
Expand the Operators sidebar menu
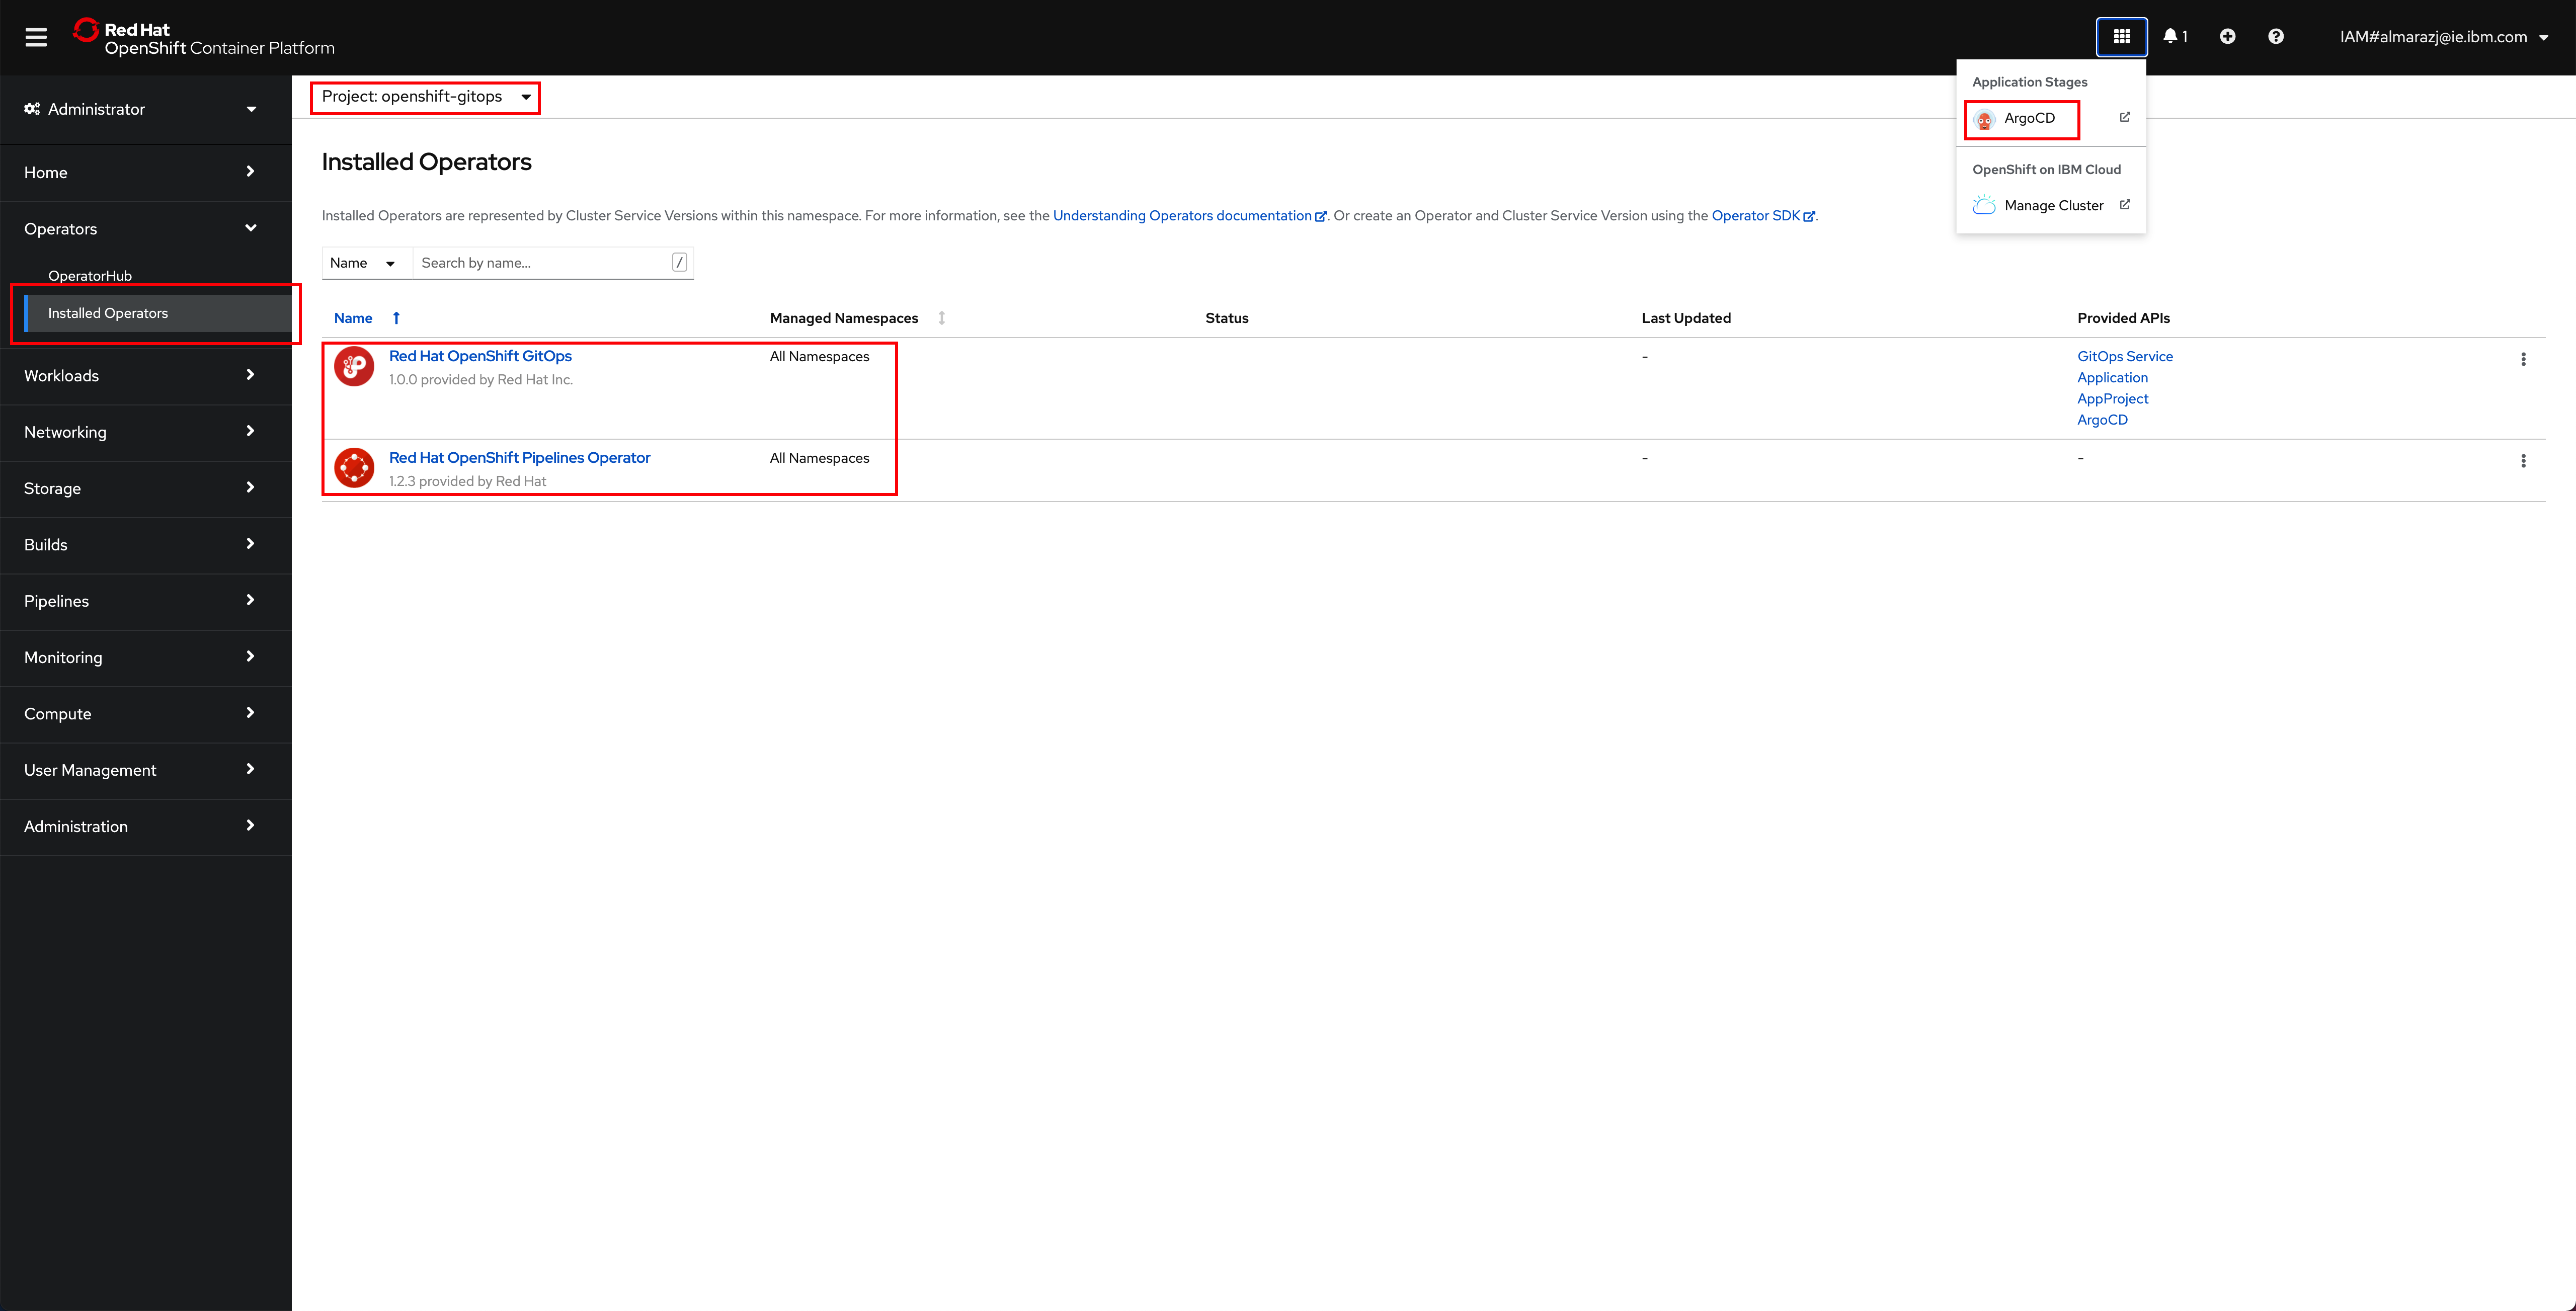tap(142, 227)
